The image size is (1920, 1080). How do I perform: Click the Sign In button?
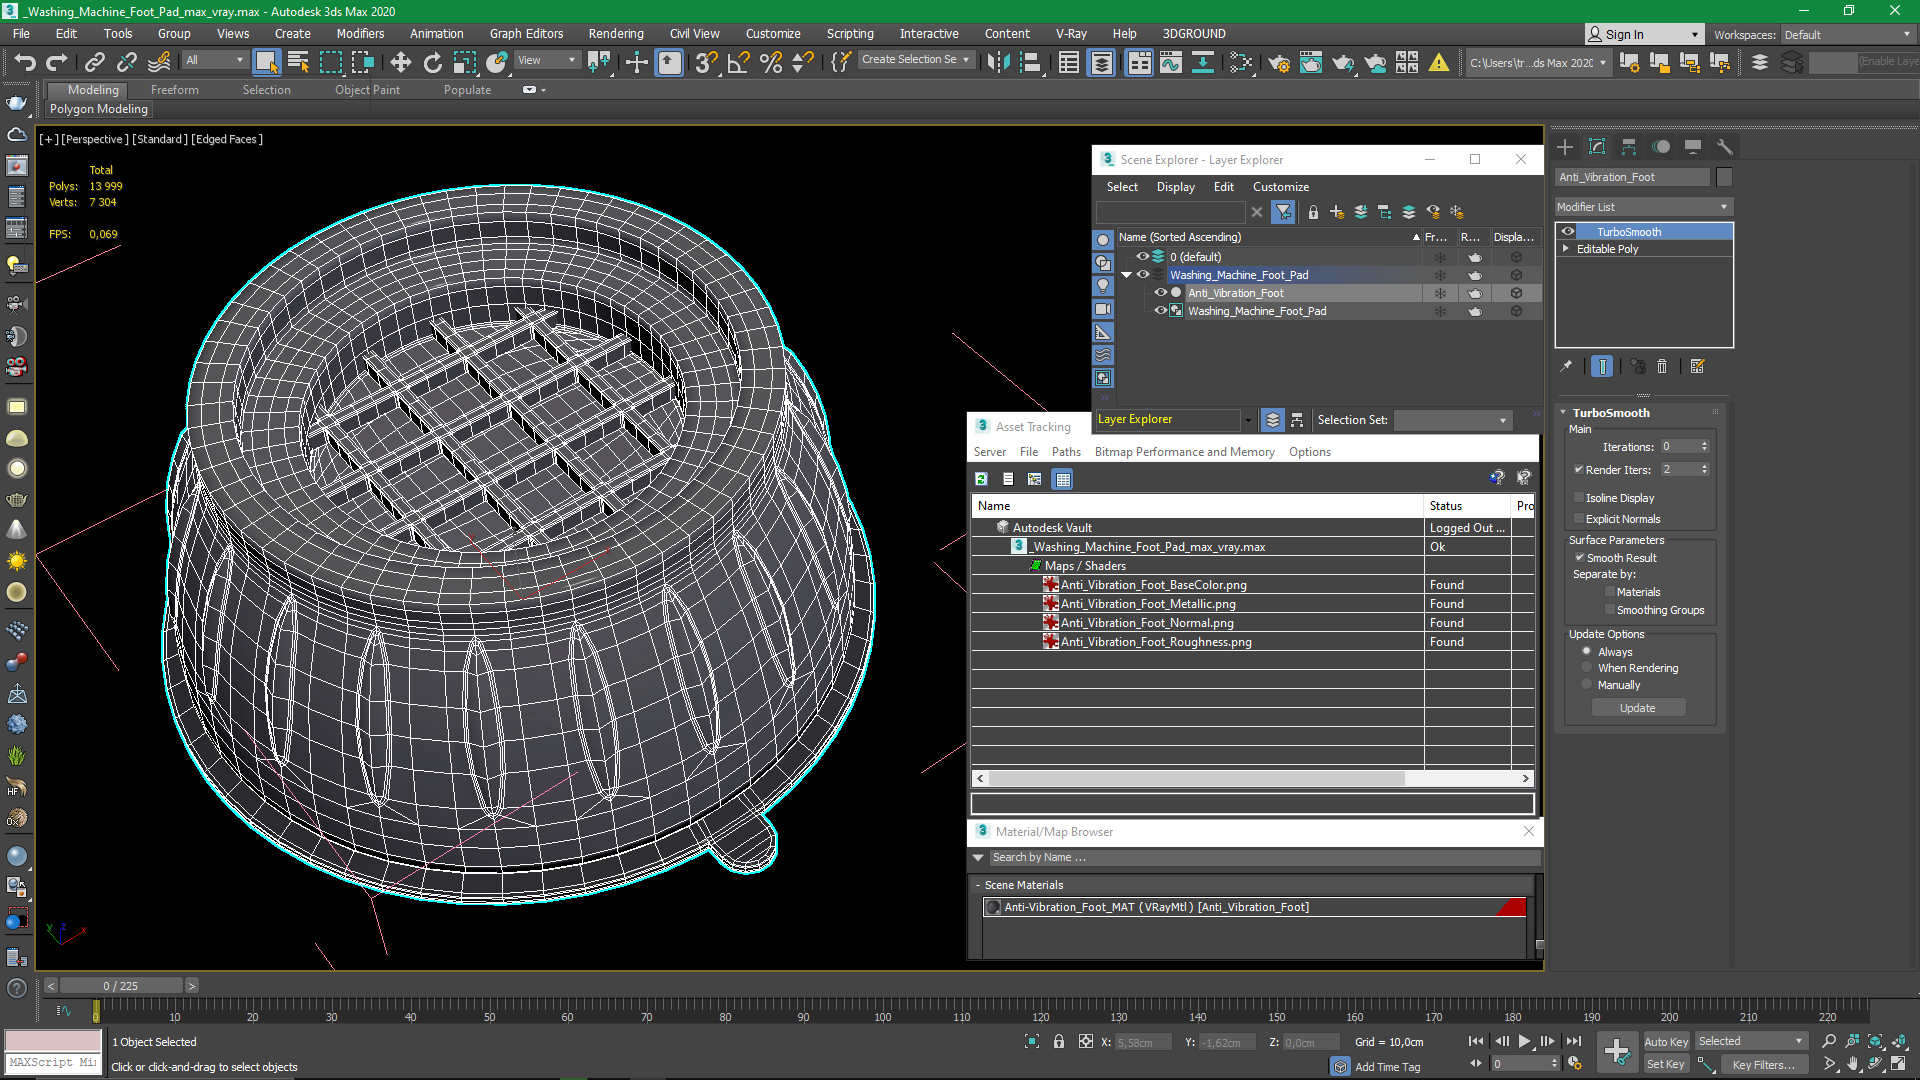point(1643,35)
